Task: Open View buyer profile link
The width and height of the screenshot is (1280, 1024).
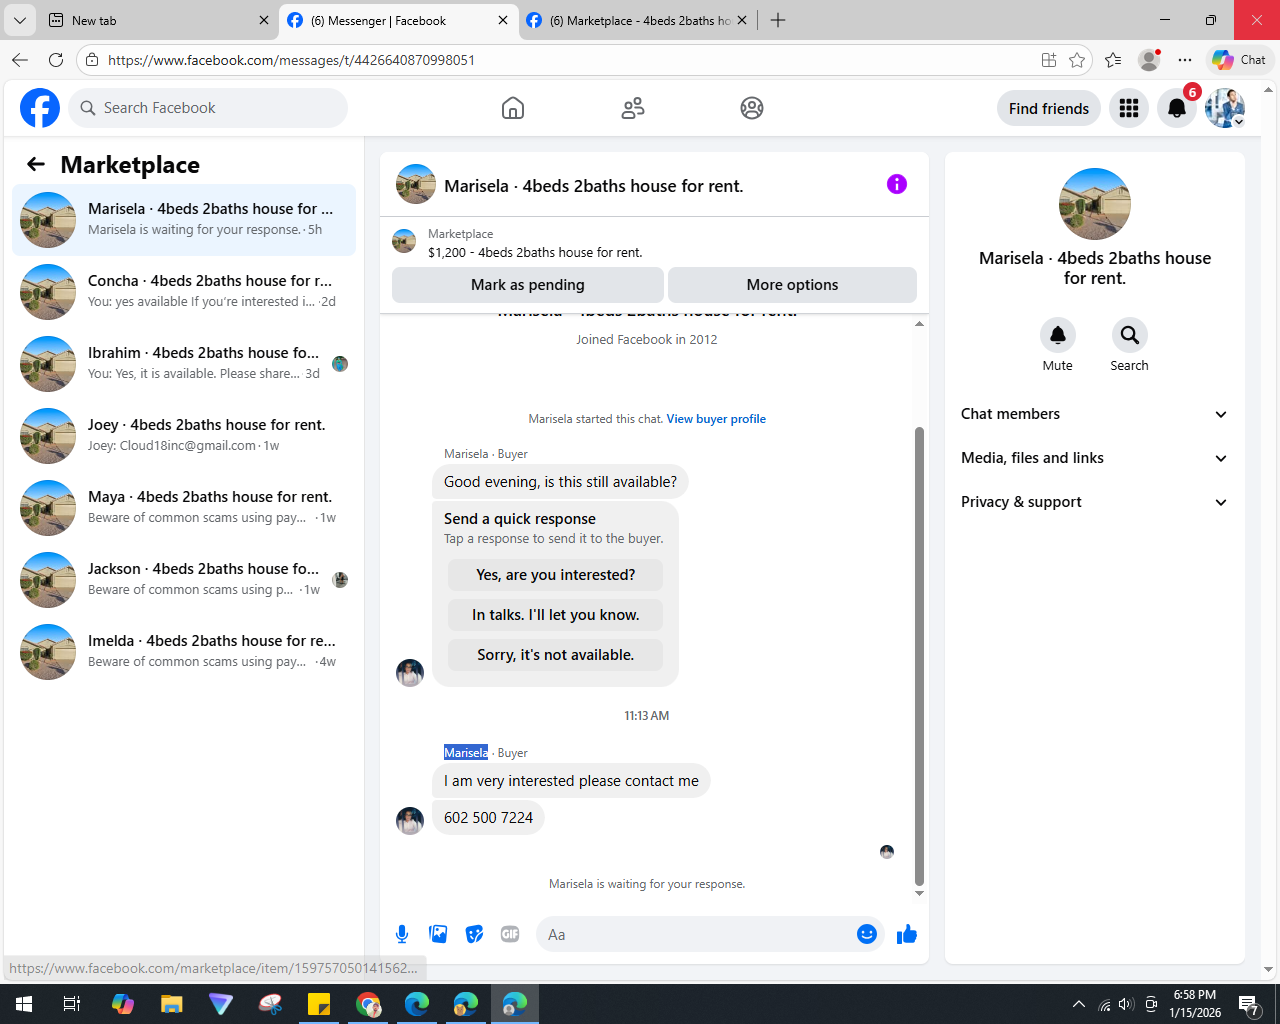Action: [716, 419]
